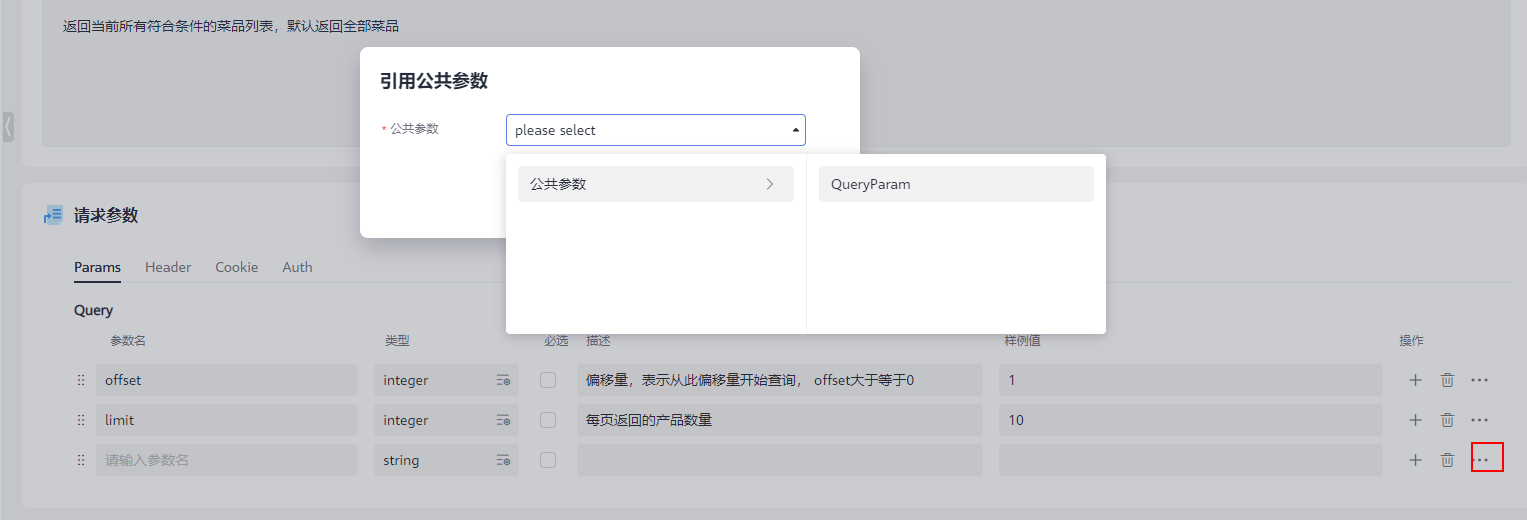Click the 引用公共参数 dialog title

coord(434,81)
